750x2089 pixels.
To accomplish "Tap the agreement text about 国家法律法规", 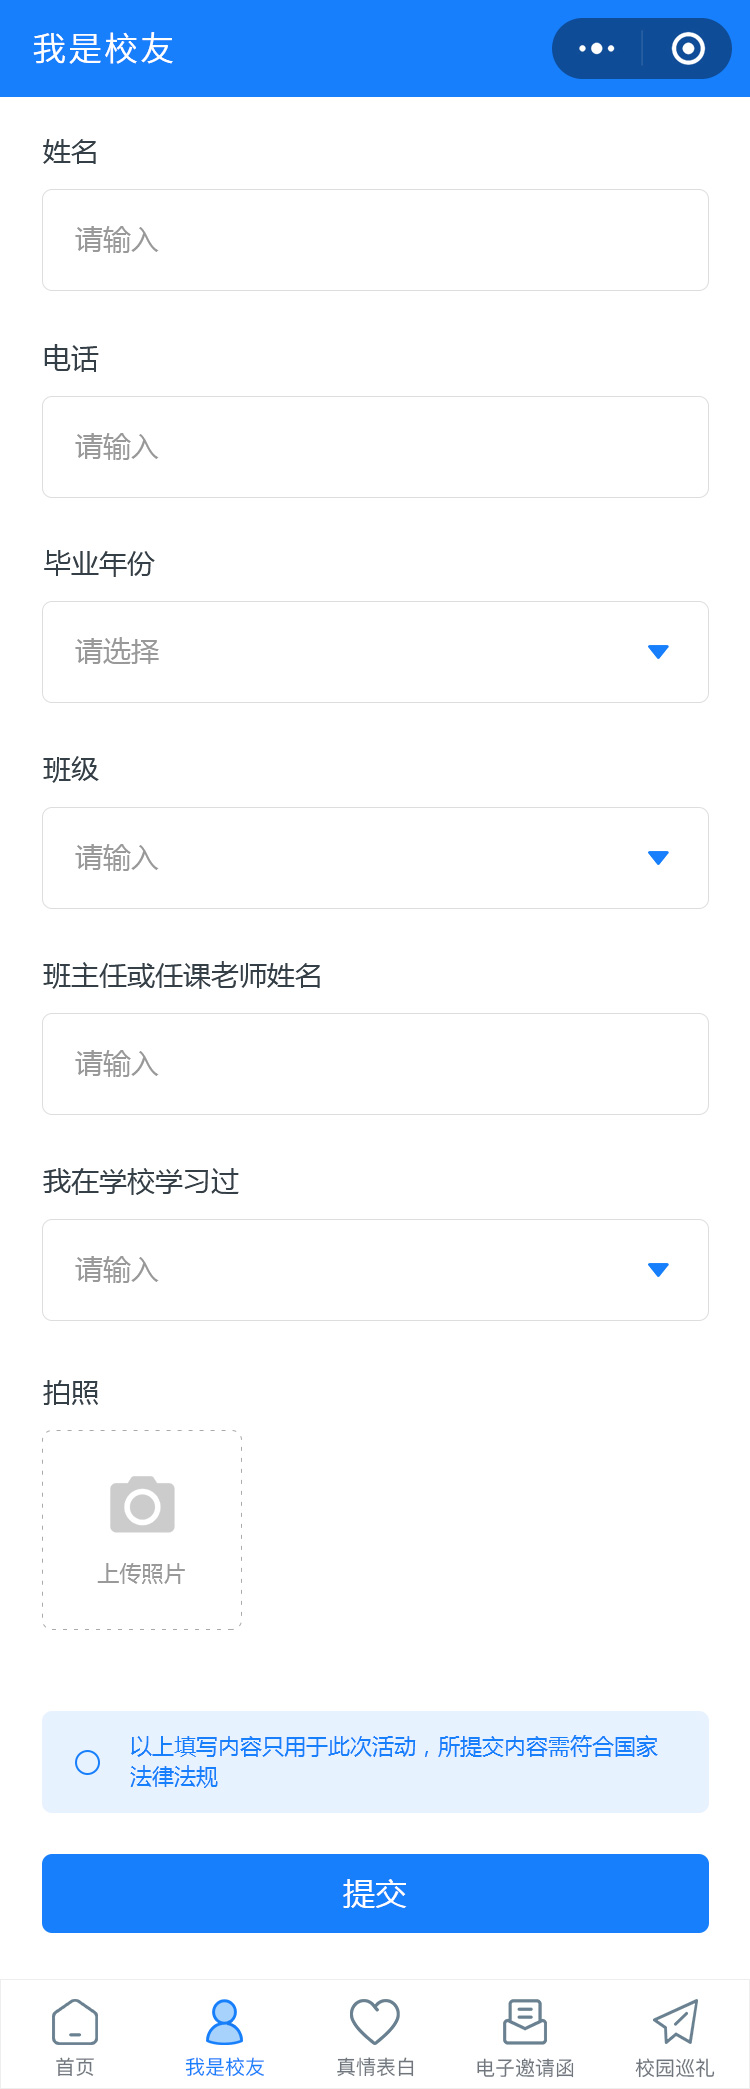I will coord(393,1761).
